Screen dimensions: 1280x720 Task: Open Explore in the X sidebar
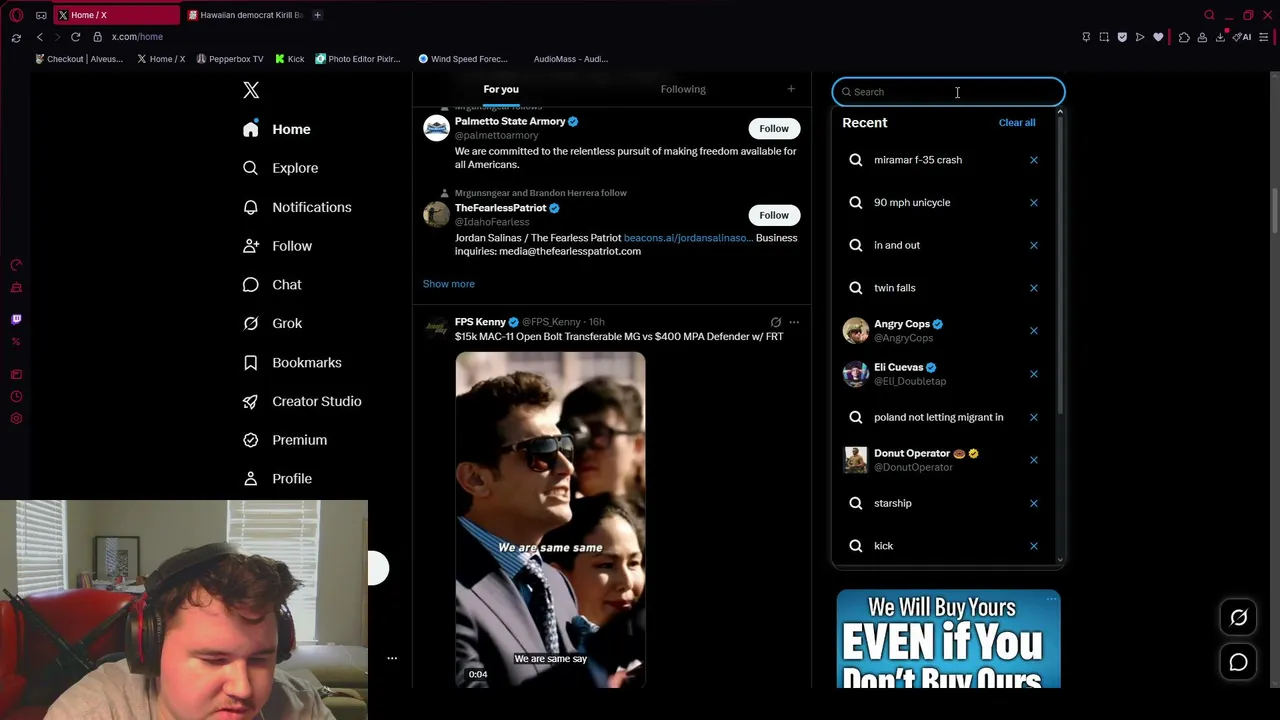pos(281,168)
